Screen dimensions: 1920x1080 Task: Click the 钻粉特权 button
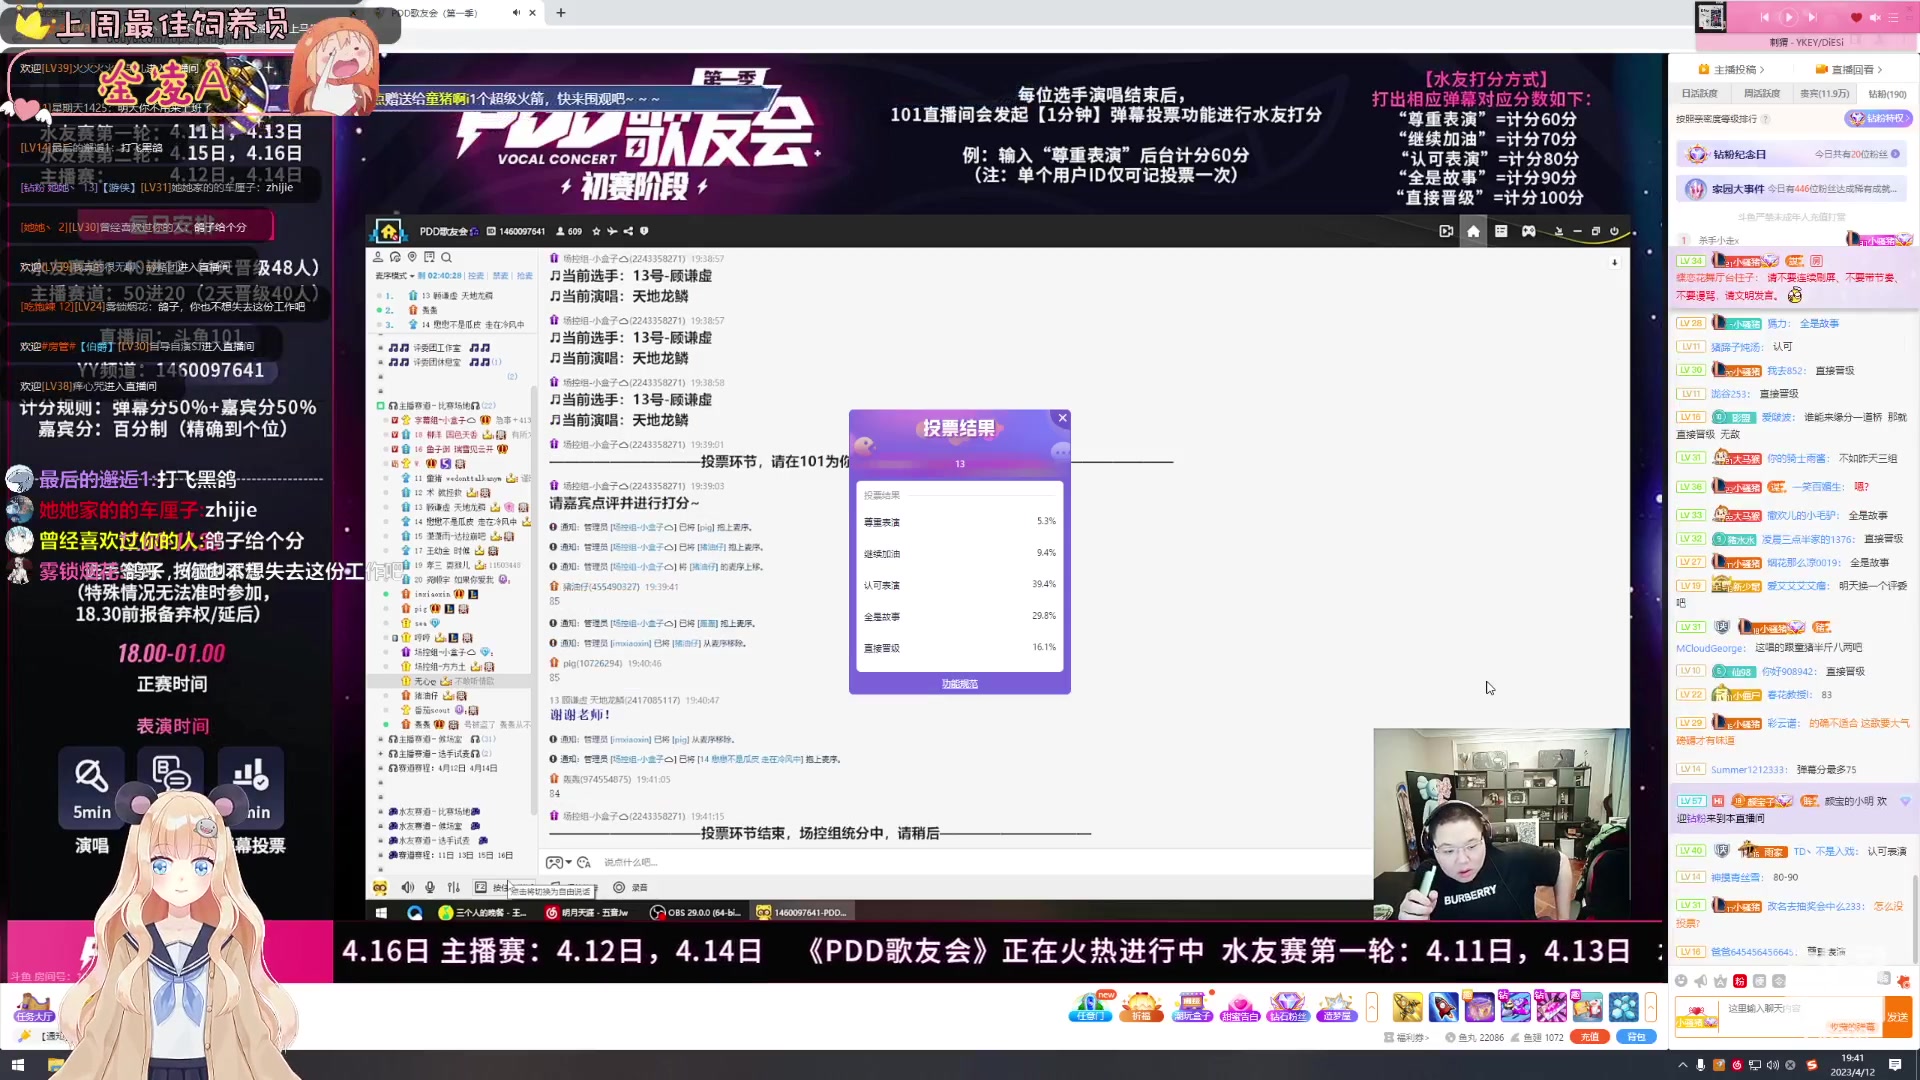click(1877, 118)
